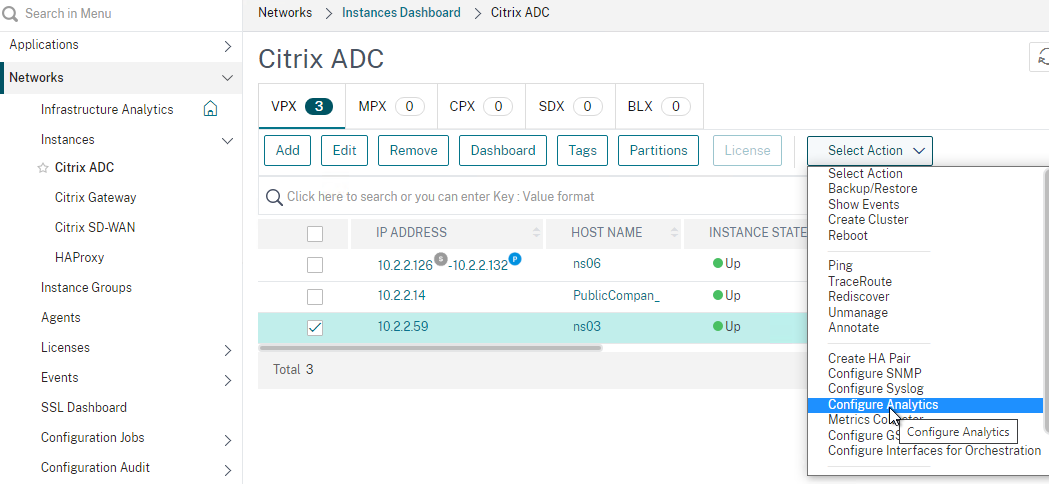Click the refresh icon at top right
This screenshot has width=1049, height=484.
point(1041,58)
